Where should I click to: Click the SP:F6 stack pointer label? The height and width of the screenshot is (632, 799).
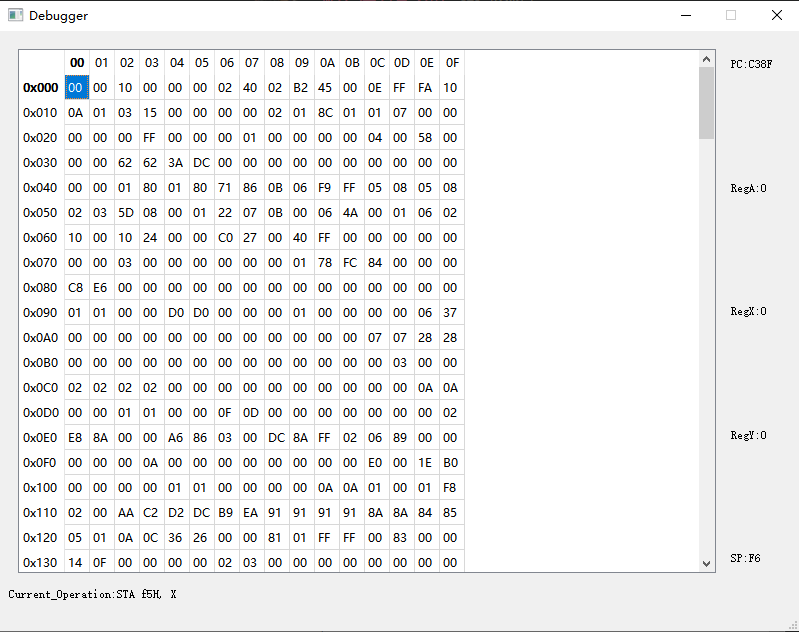(x=745, y=558)
